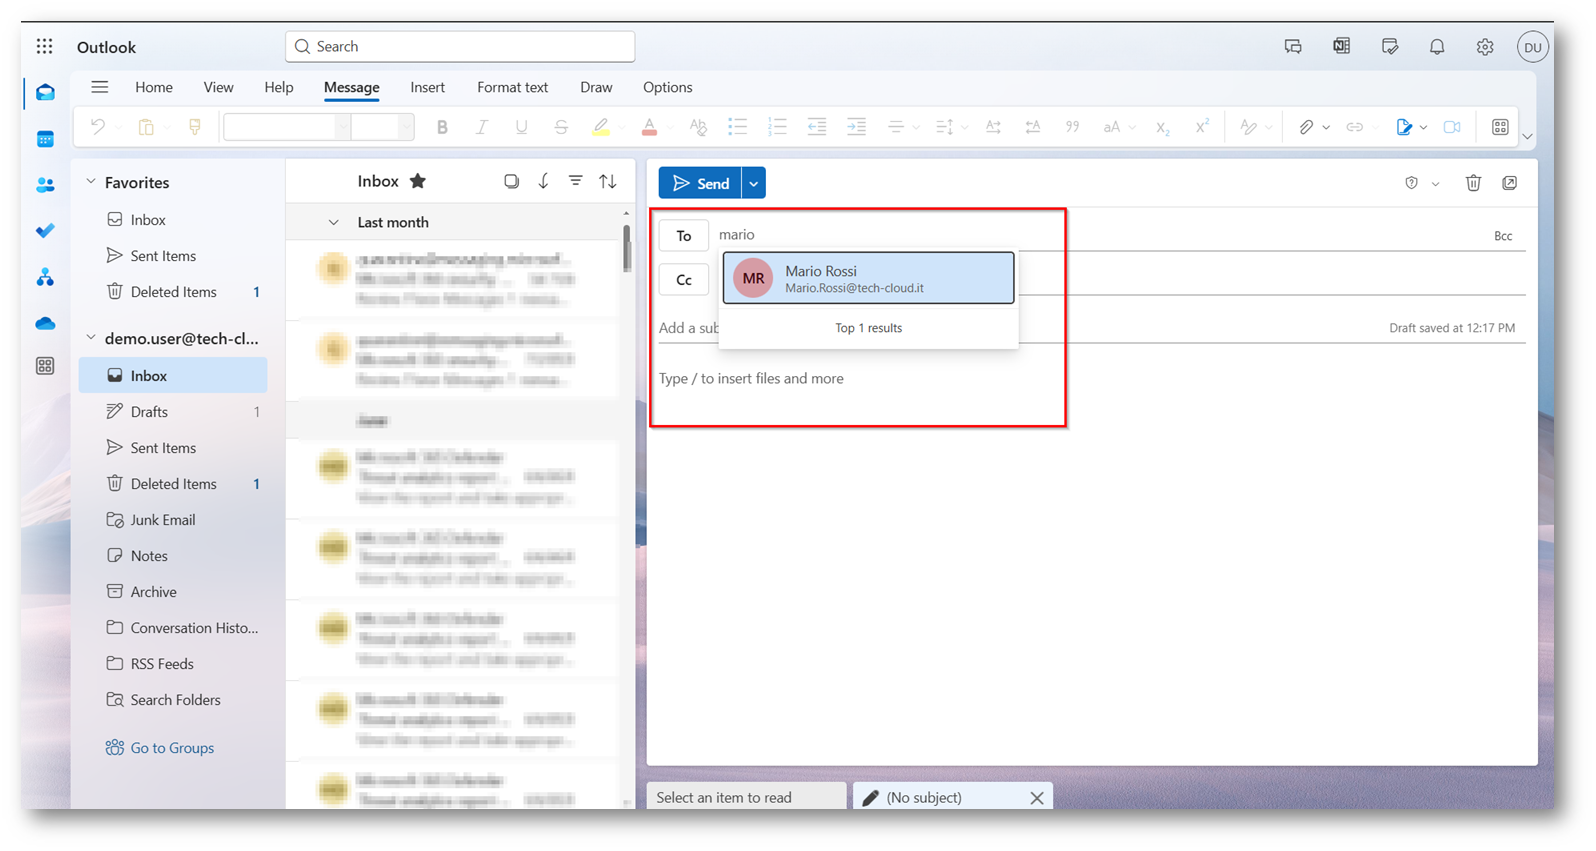This screenshot has height=851, width=1596.
Task: Toggle the hamburger navigation pane button
Action: (100, 87)
